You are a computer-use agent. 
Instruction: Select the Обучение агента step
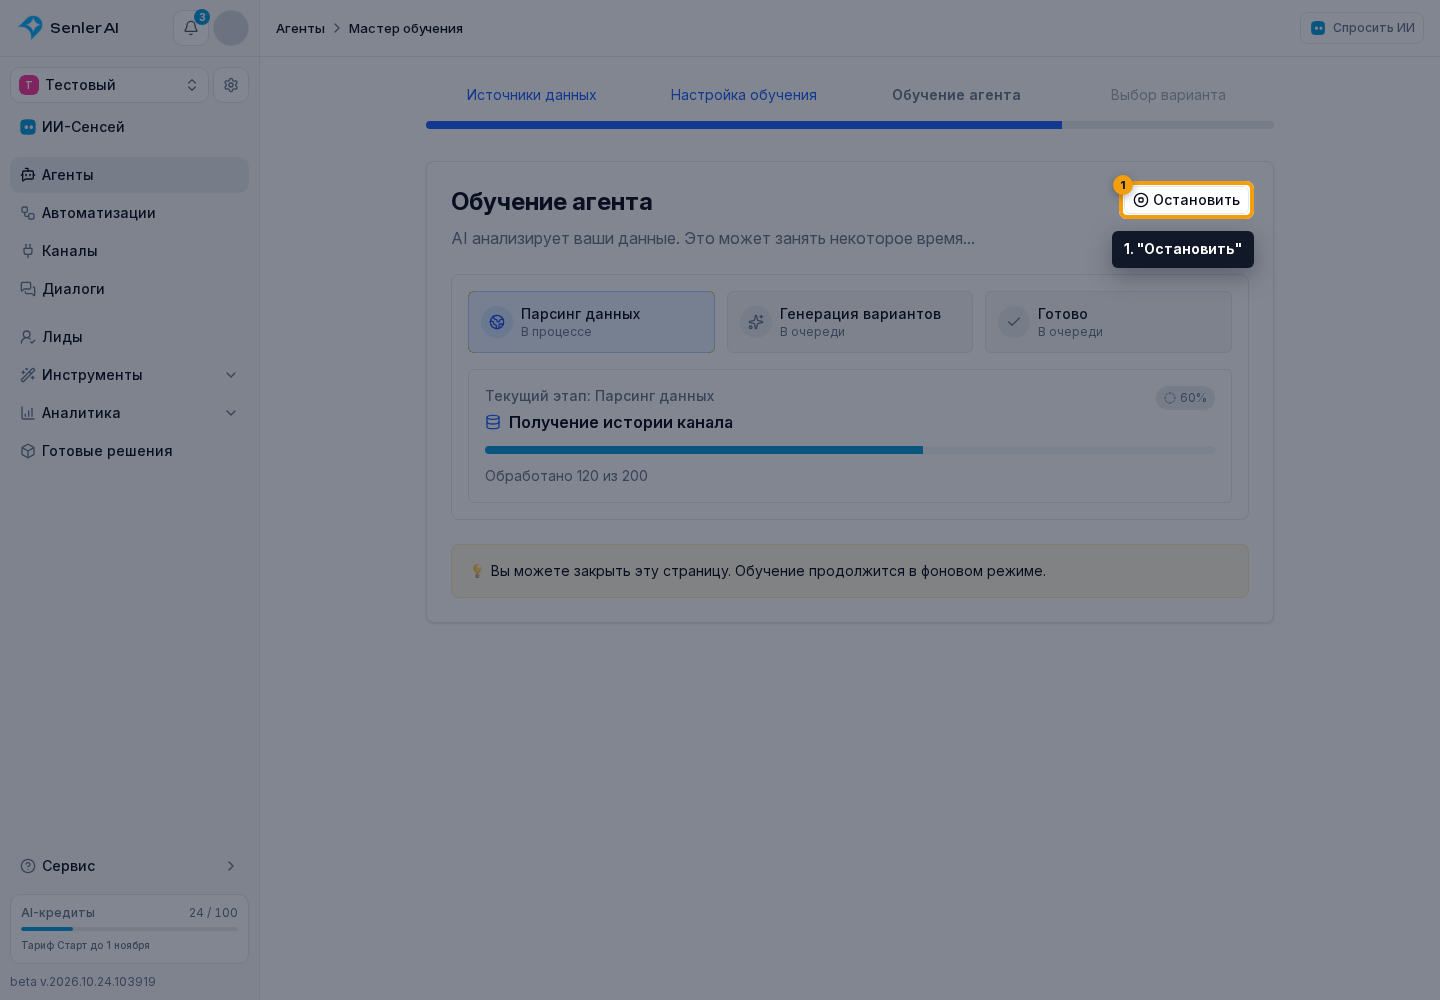[956, 95]
